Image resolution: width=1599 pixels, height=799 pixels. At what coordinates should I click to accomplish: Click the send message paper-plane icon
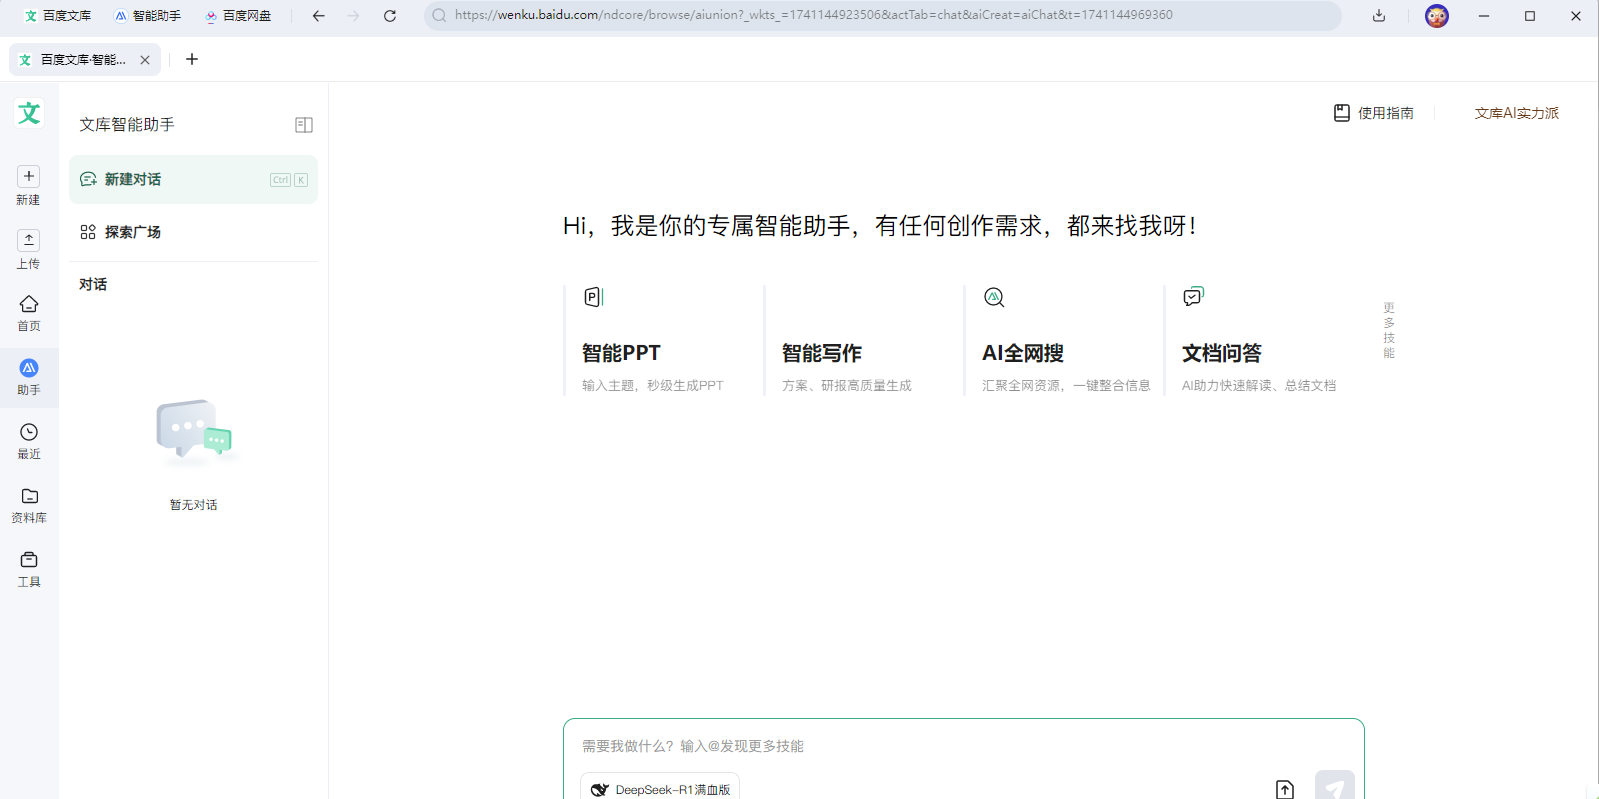point(1334,788)
